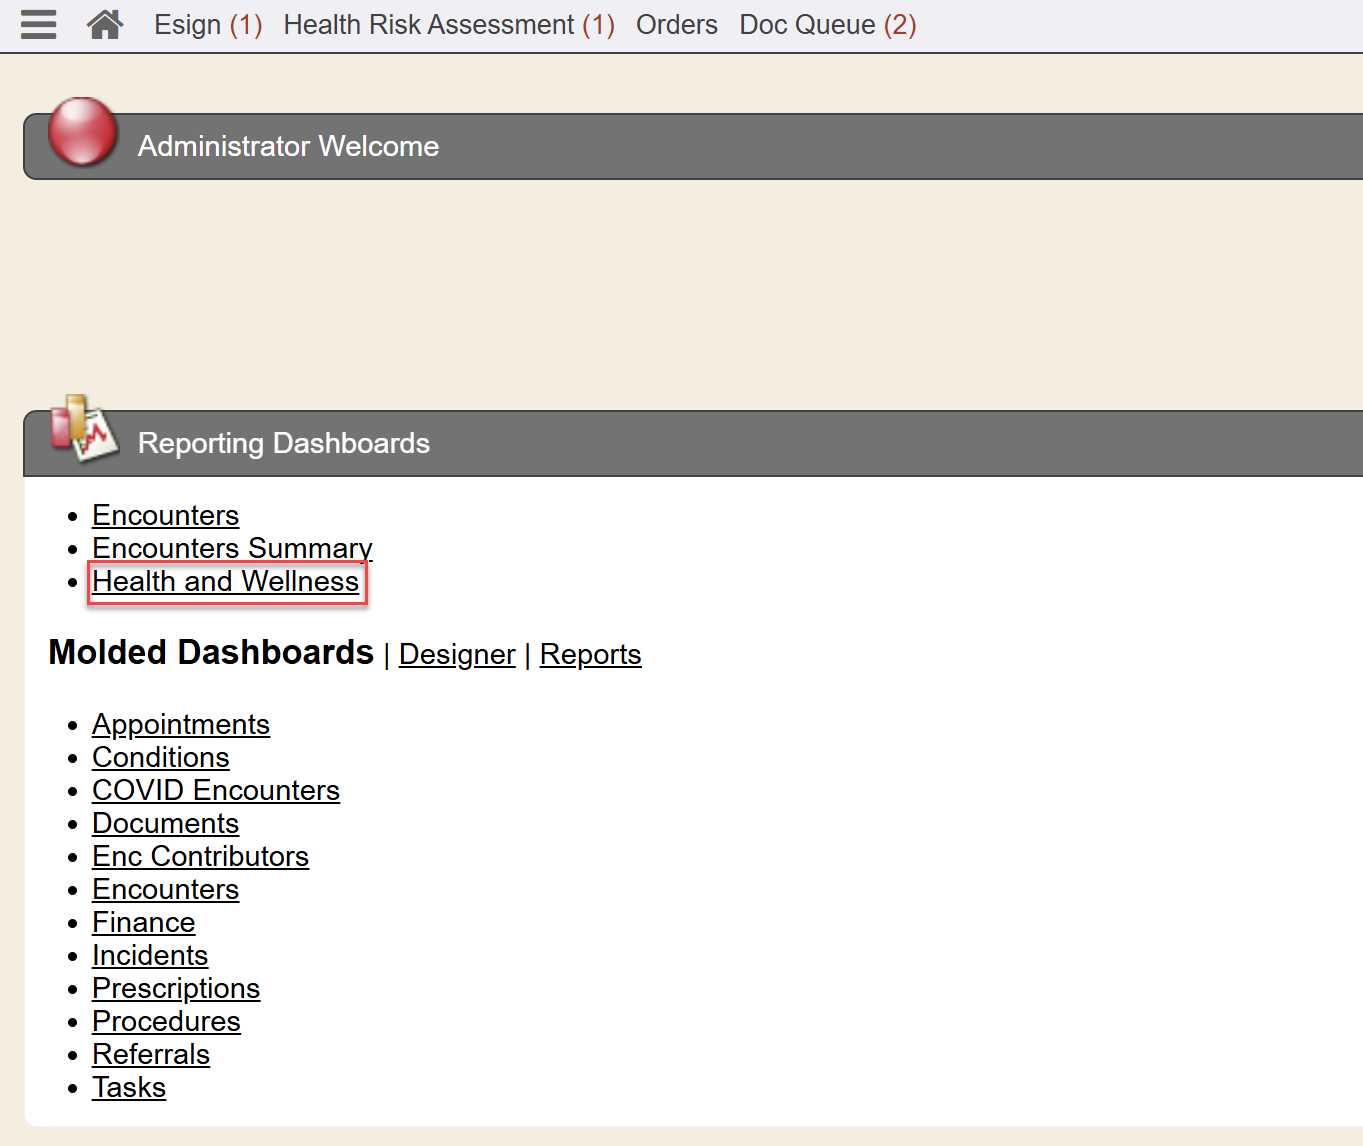The height and width of the screenshot is (1146, 1363).
Task: Open the Health and Wellness dashboard link
Action: [x=226, y=582]
